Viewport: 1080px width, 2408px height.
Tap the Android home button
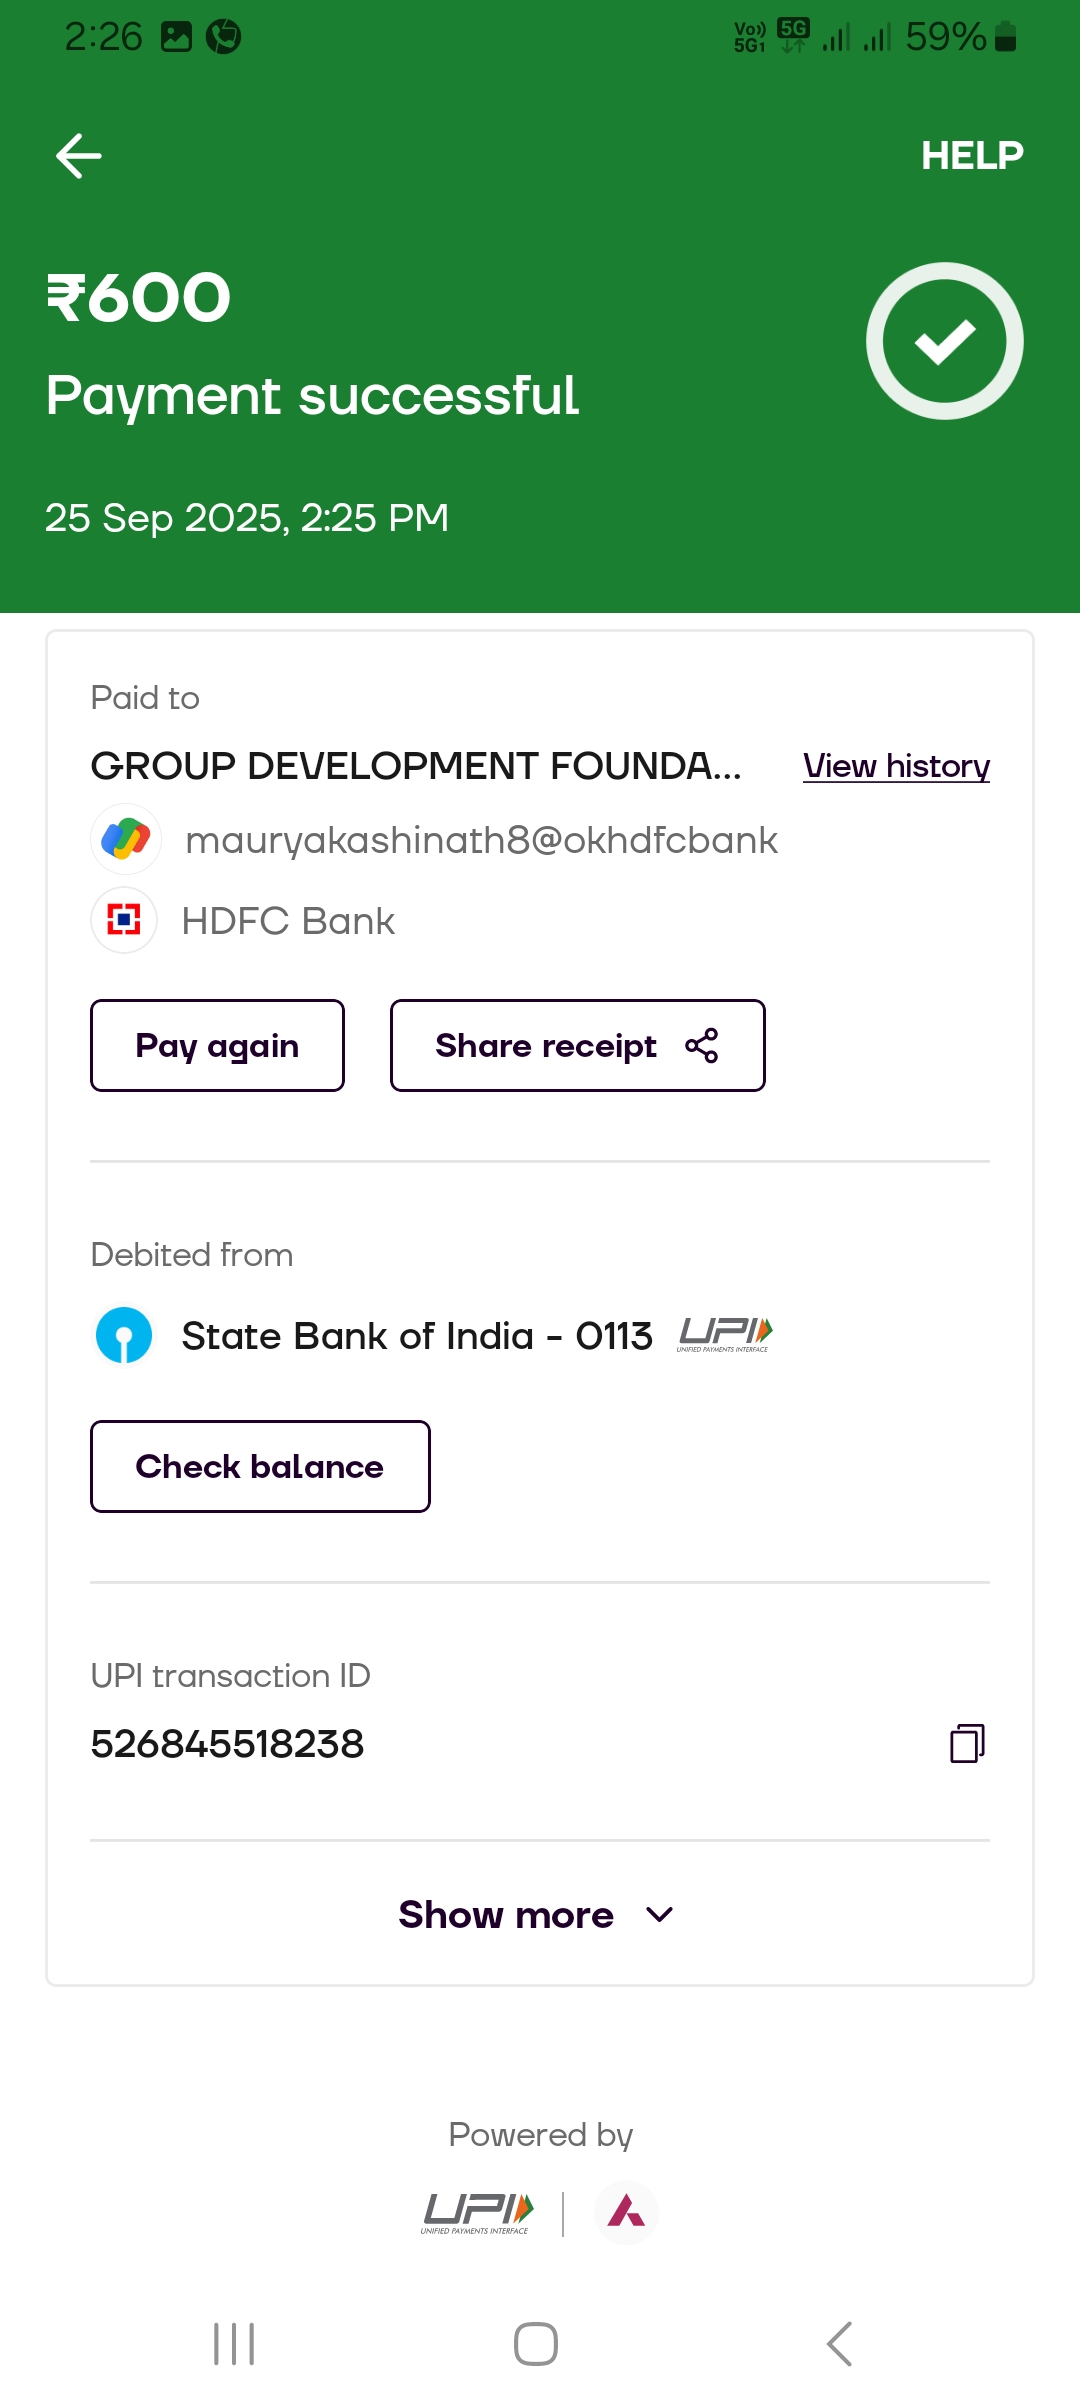536,2344
